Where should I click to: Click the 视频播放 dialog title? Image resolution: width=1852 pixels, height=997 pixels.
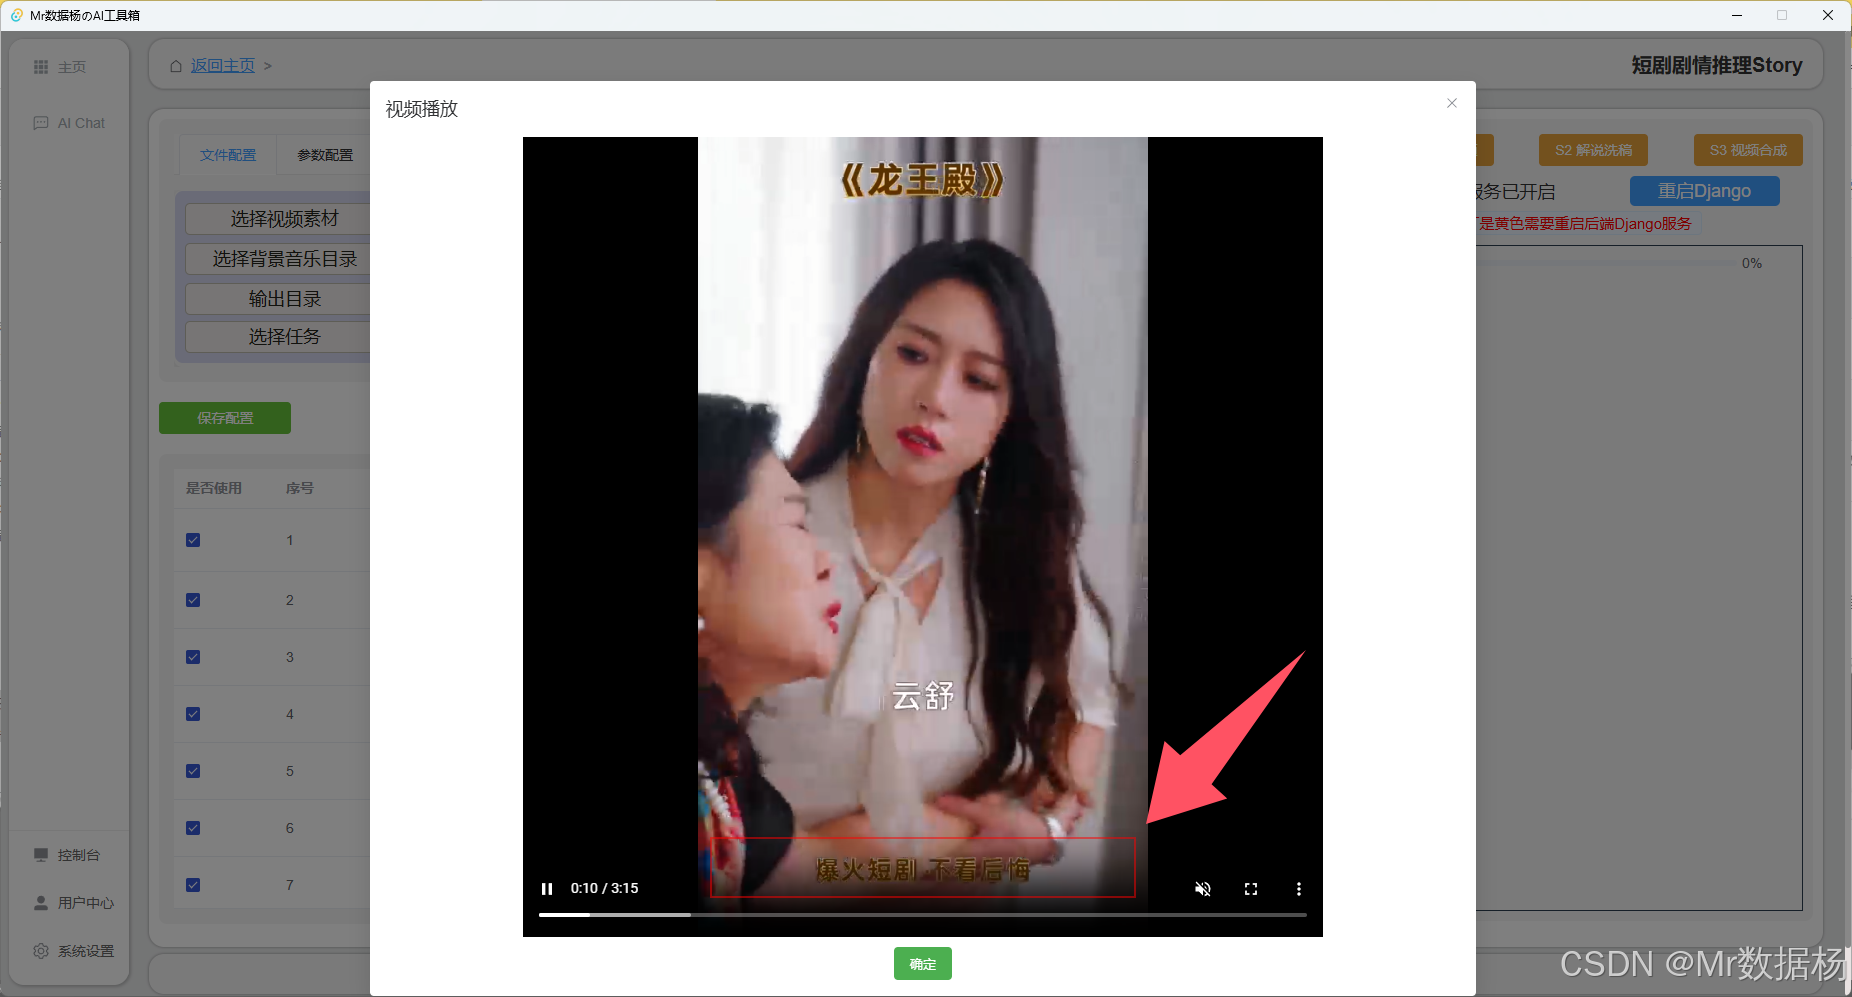coord(422,109)
